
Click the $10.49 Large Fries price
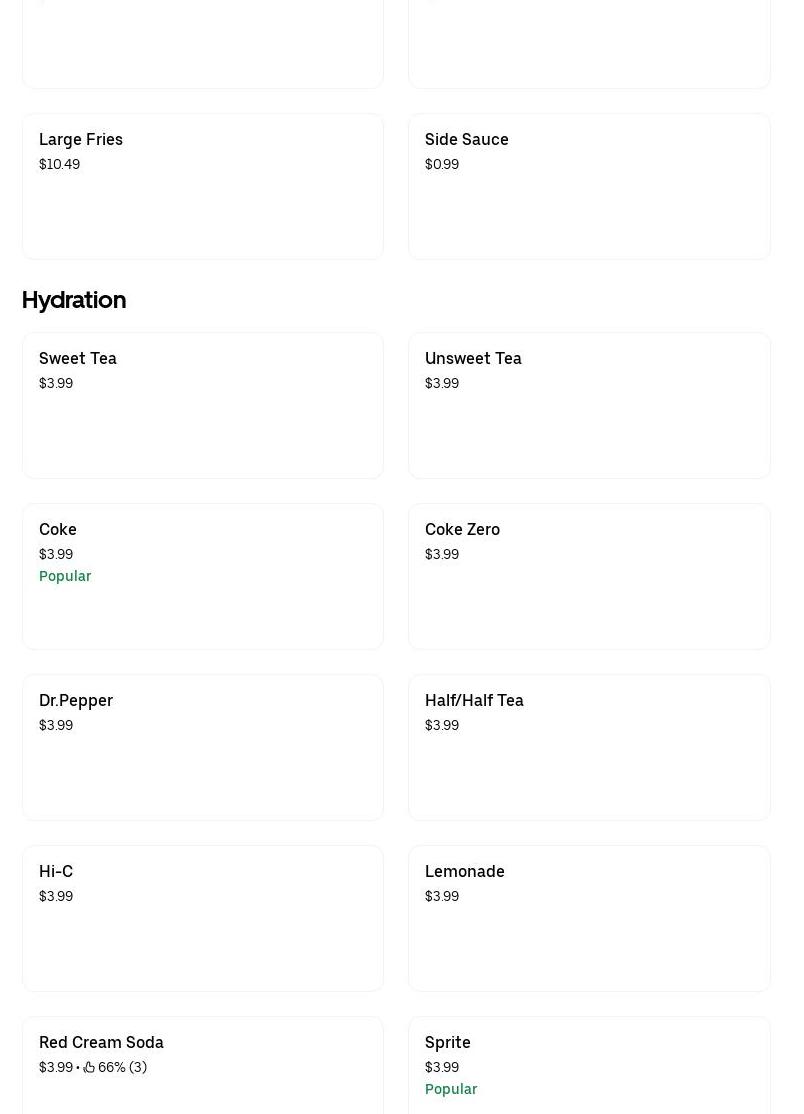point(60,164)
